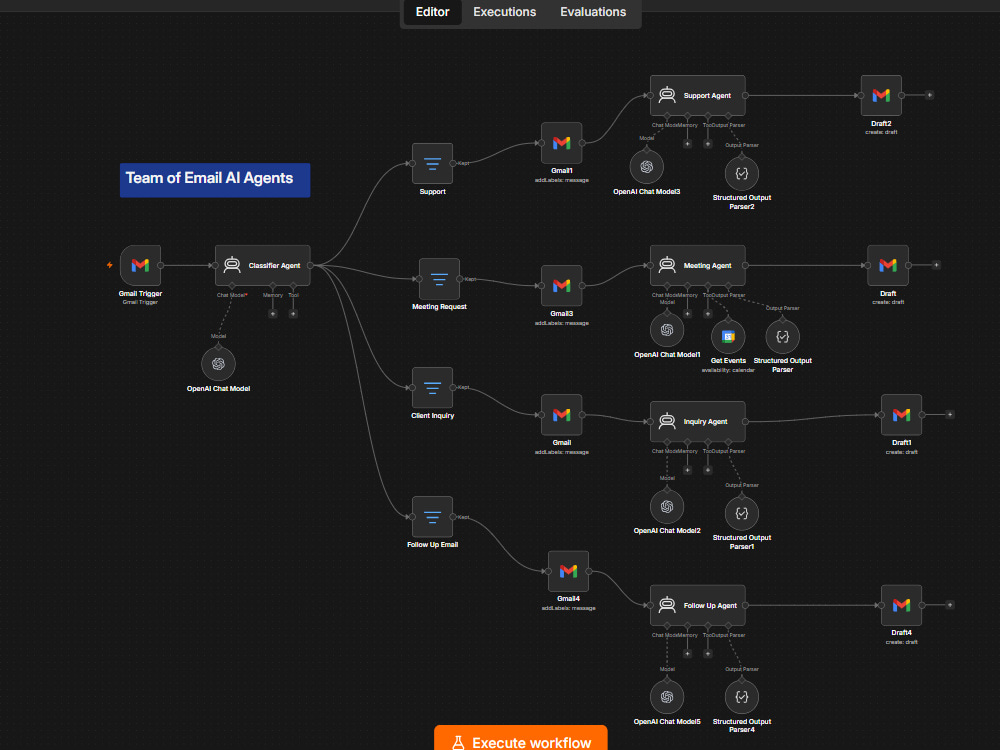The width and height of the screenshot is (1000, 750).
Task: Open the Get Events calendar node
Action: [728, 337]
